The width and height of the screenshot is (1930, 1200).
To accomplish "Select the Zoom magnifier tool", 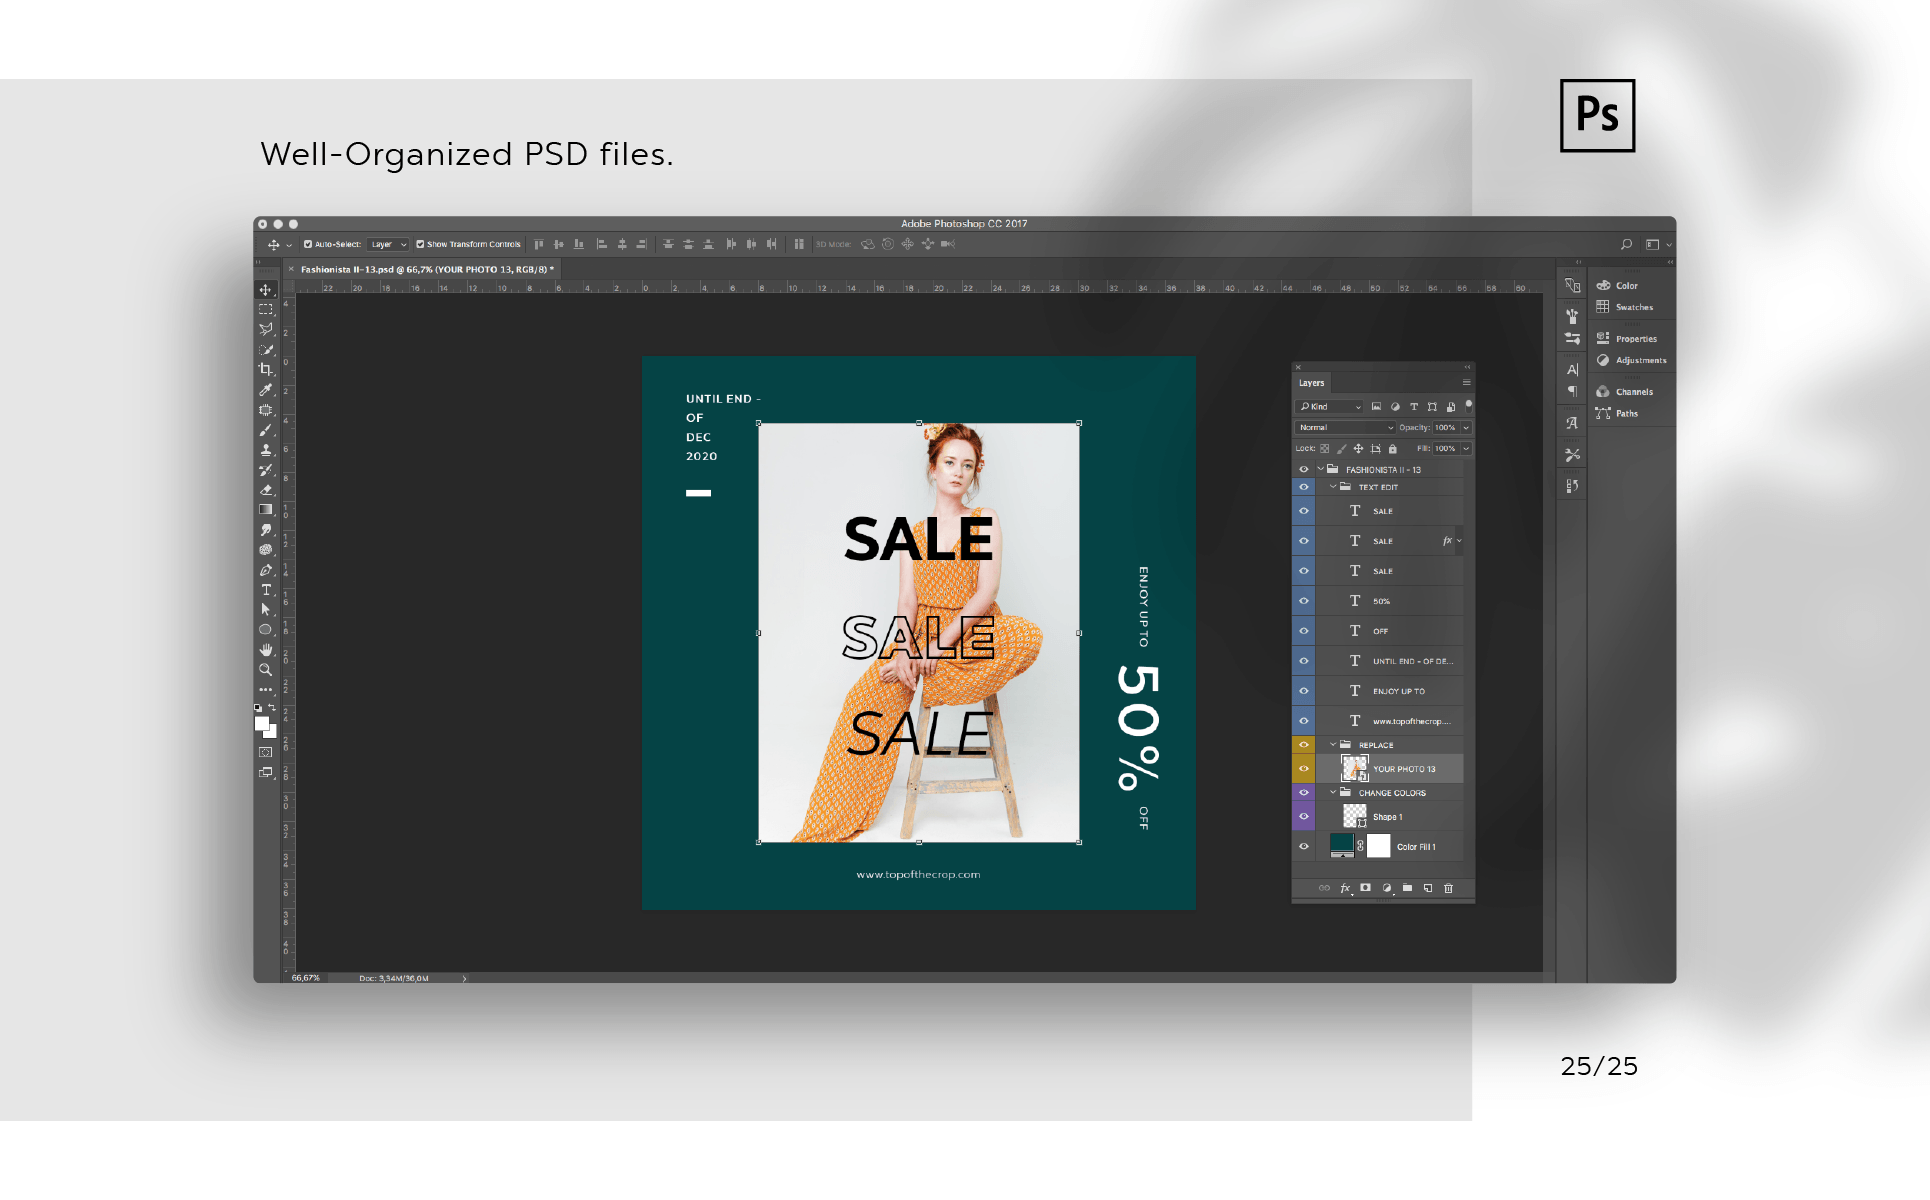I will click(266, 670).
